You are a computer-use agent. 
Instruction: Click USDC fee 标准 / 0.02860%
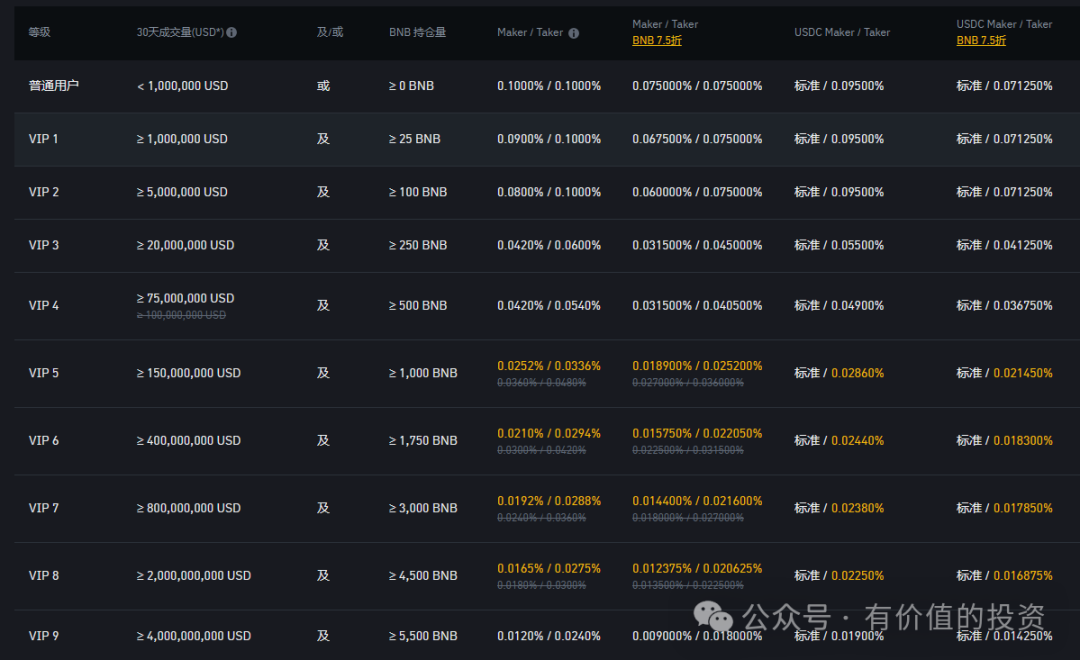click(x=839, y=373)
